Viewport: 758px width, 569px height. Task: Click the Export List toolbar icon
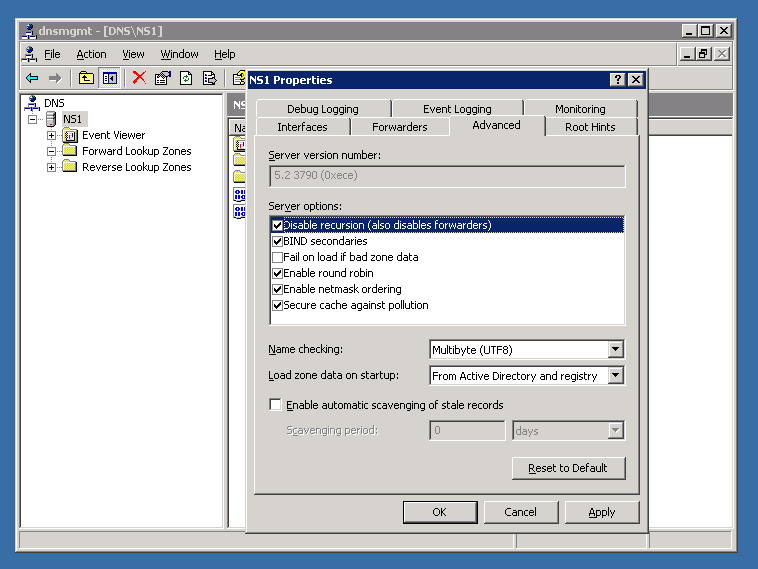click(x=209, y=78)
